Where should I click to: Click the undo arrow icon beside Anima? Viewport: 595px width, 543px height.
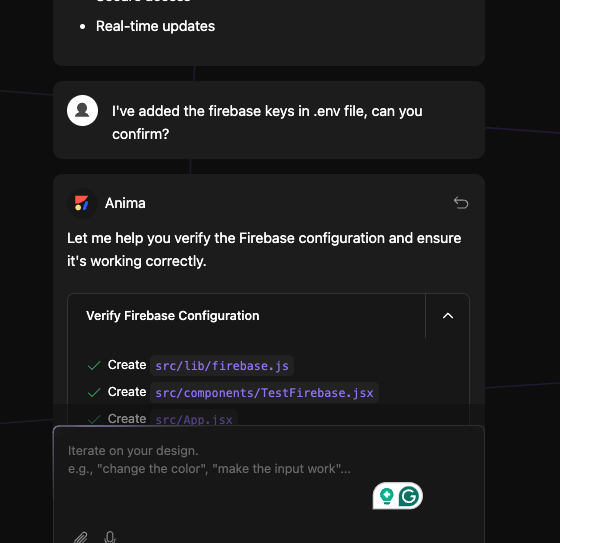pyautogui.click(x=461, y=203)
